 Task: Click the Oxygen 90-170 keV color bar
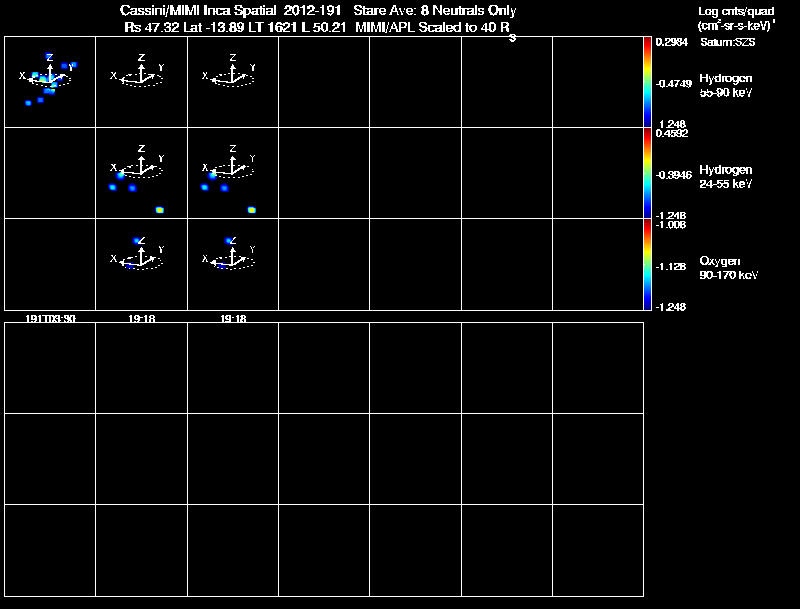pos(647,265)
